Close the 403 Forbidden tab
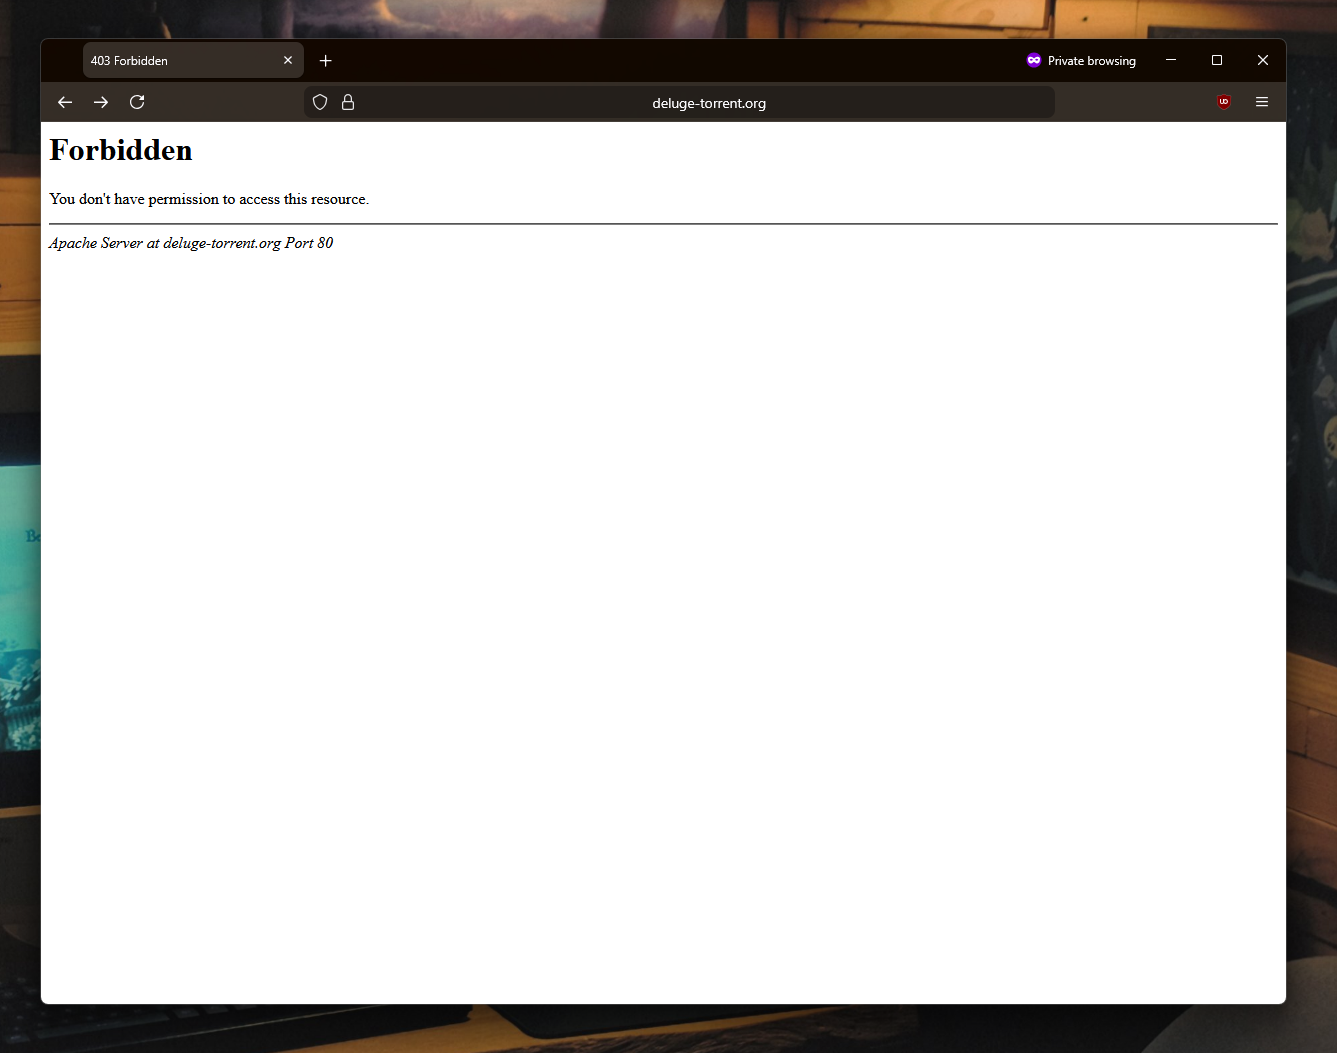The width and height of the screenshot is (1337, 1053). pos(288,61)
